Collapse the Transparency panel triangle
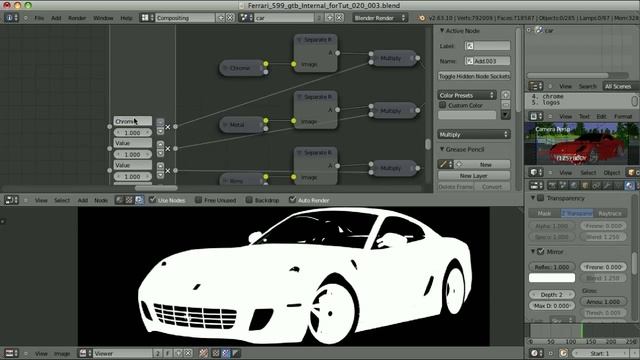Image resolution: width=640 pixels, height=360 pixels. (533, 198)
